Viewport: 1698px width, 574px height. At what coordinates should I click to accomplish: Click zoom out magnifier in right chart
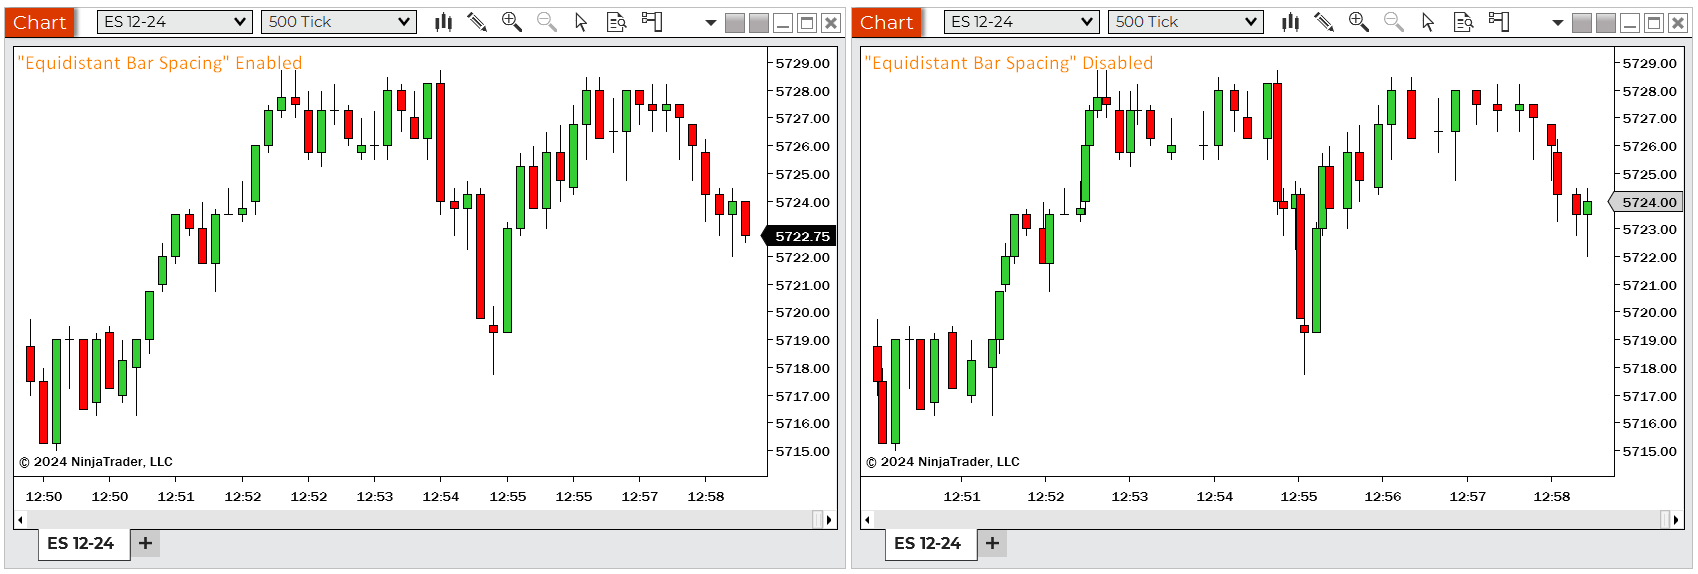[1393, 22]
